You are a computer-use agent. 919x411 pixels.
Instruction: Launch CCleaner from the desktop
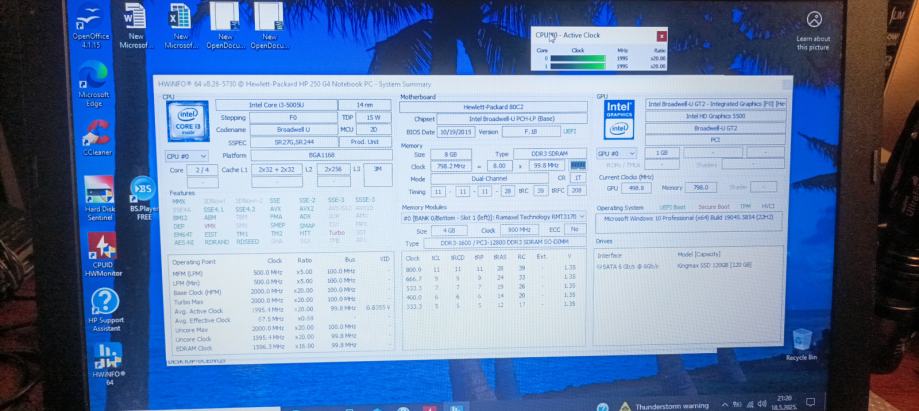pos(97,137)
